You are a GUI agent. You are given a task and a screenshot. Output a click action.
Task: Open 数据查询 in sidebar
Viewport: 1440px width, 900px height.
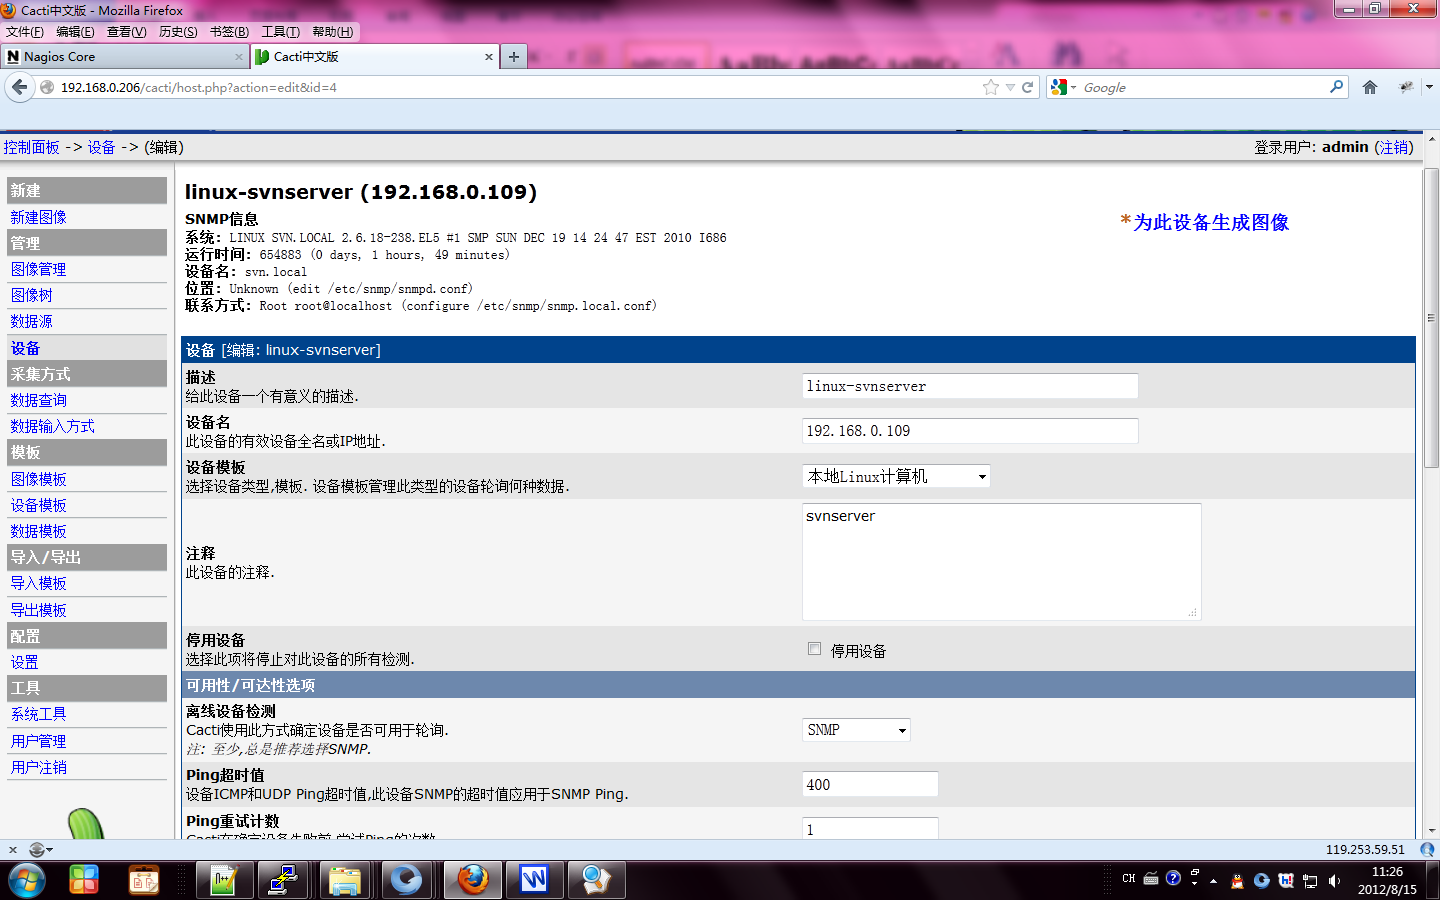point(38,400)
